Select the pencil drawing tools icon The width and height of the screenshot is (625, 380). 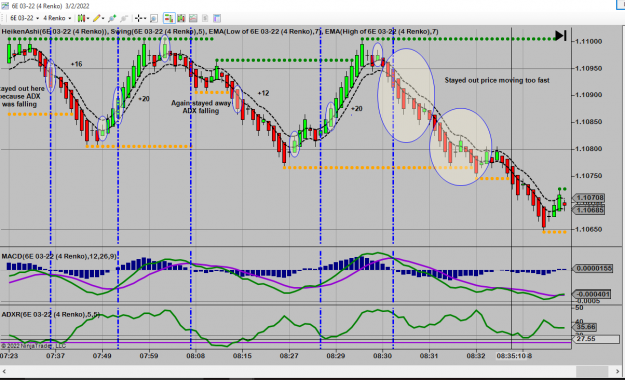click(97, 18)
